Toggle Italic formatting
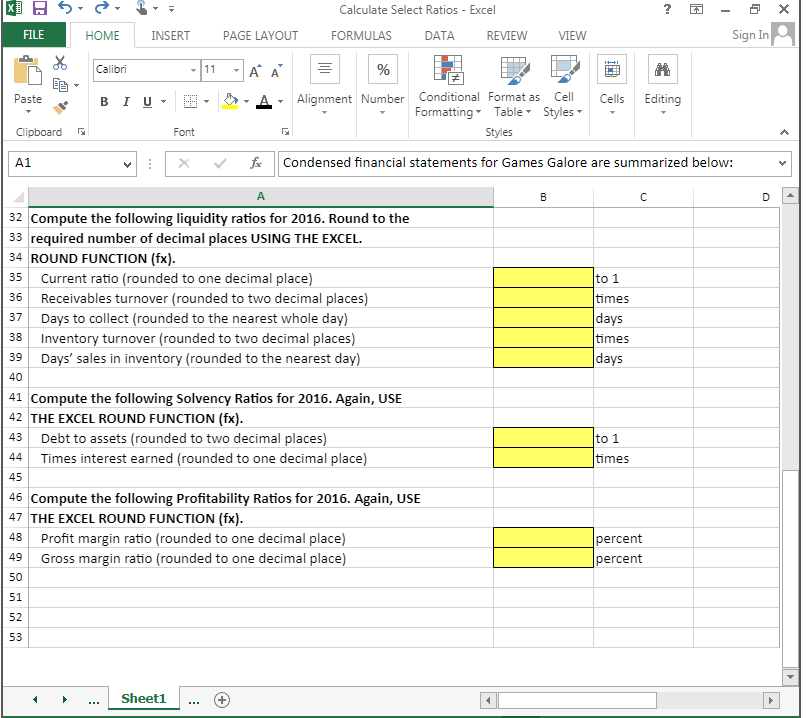 (124, 103)
